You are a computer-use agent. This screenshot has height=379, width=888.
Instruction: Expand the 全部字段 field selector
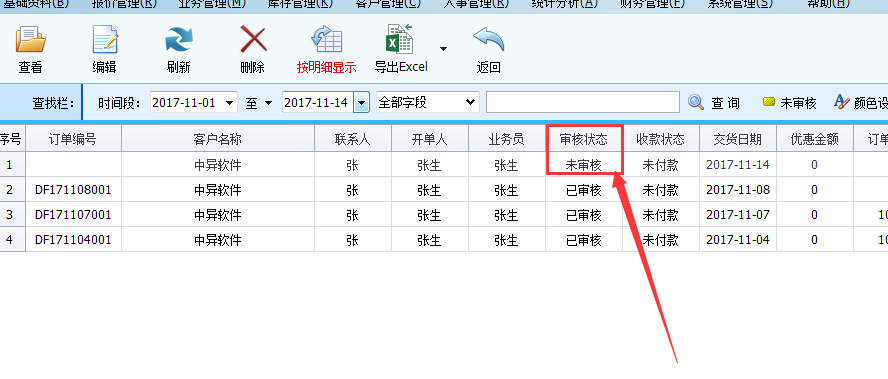(469, 103)
